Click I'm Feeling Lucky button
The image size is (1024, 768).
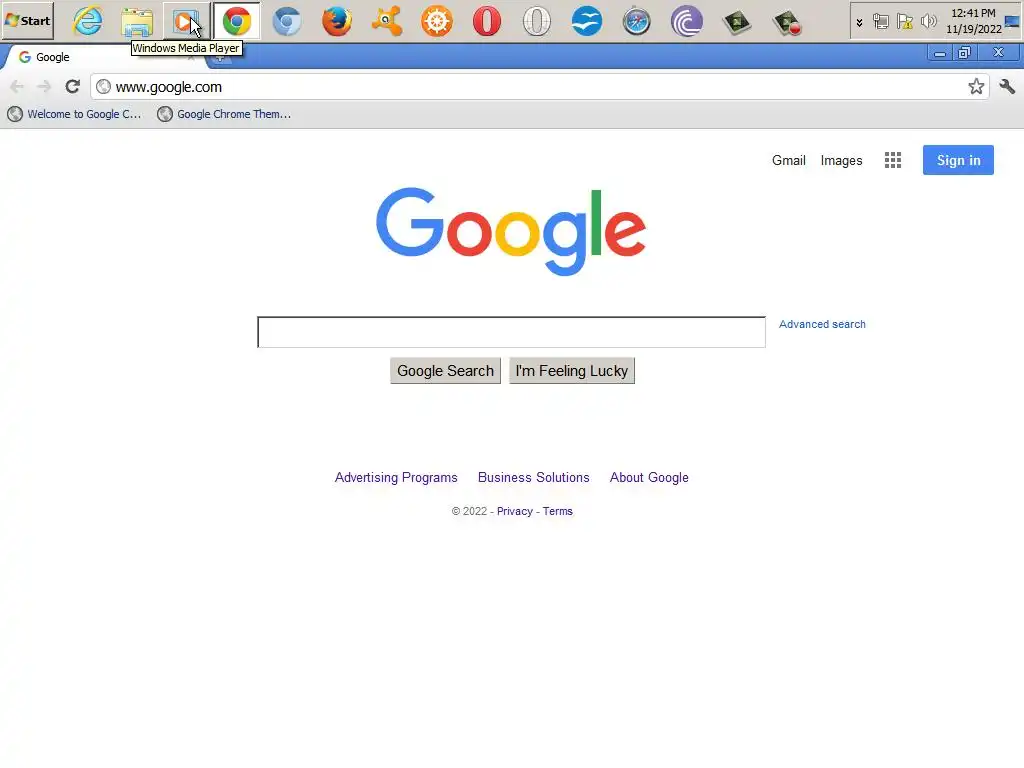click(x=571, y=371)
